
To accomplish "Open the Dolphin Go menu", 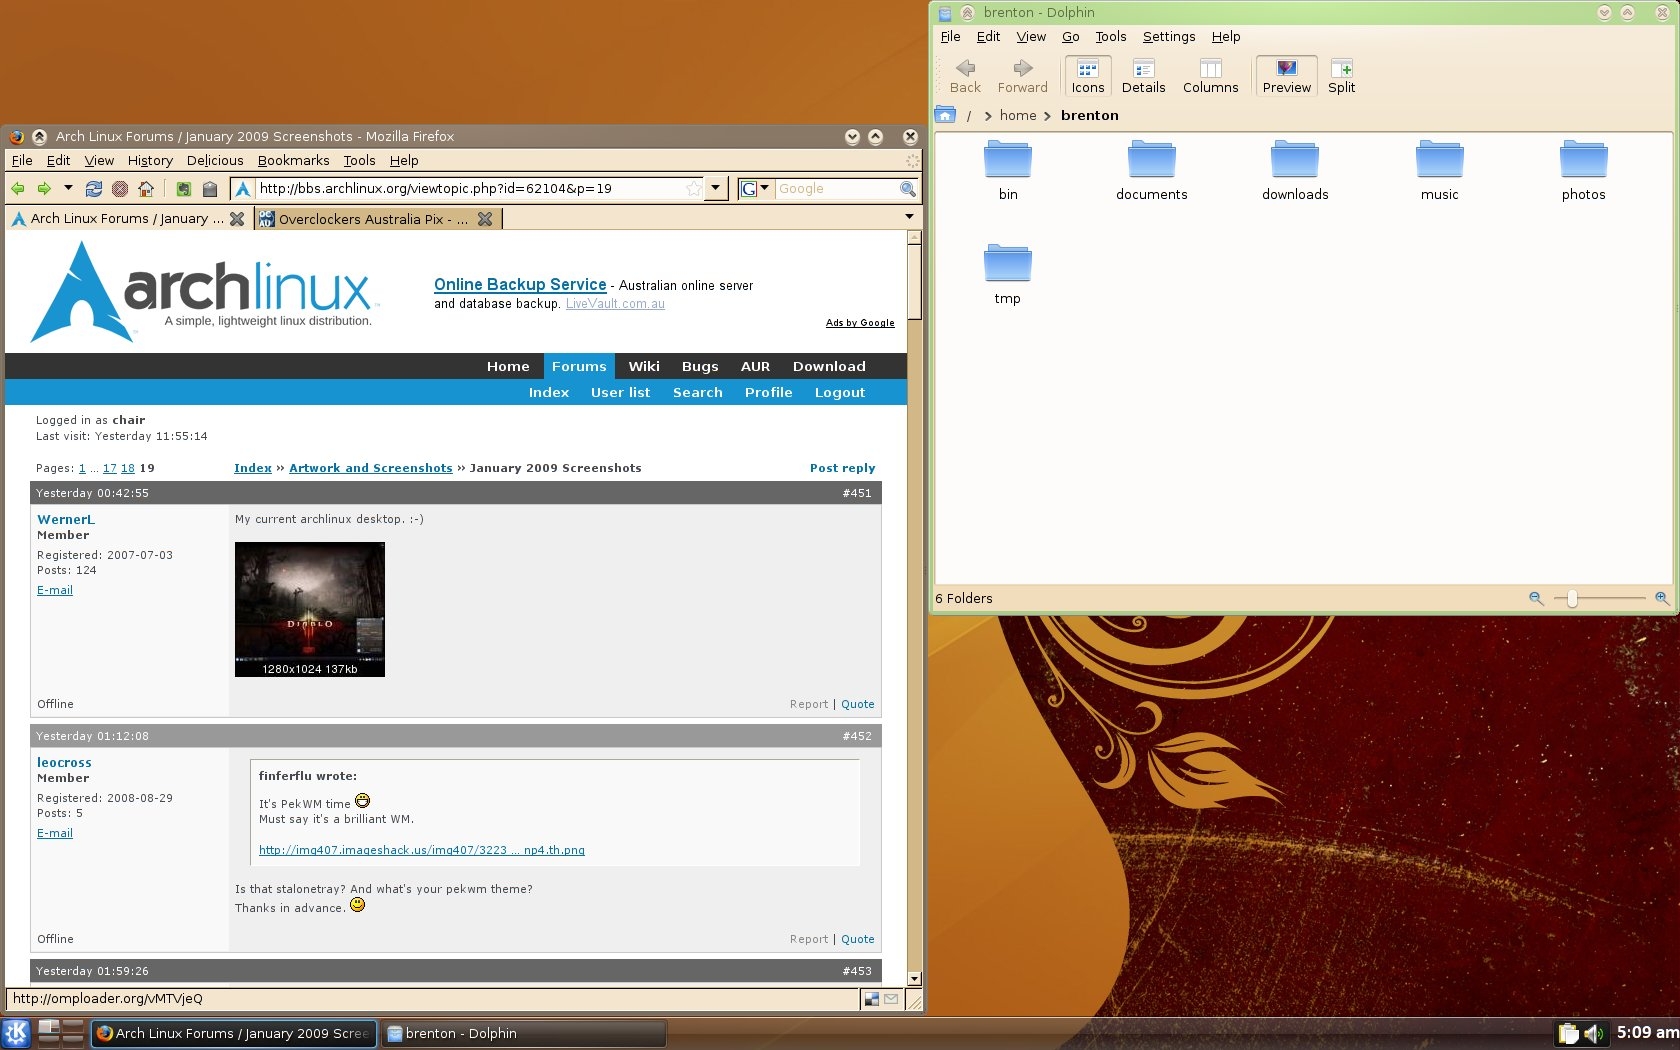I will [x=1070, y=37].
